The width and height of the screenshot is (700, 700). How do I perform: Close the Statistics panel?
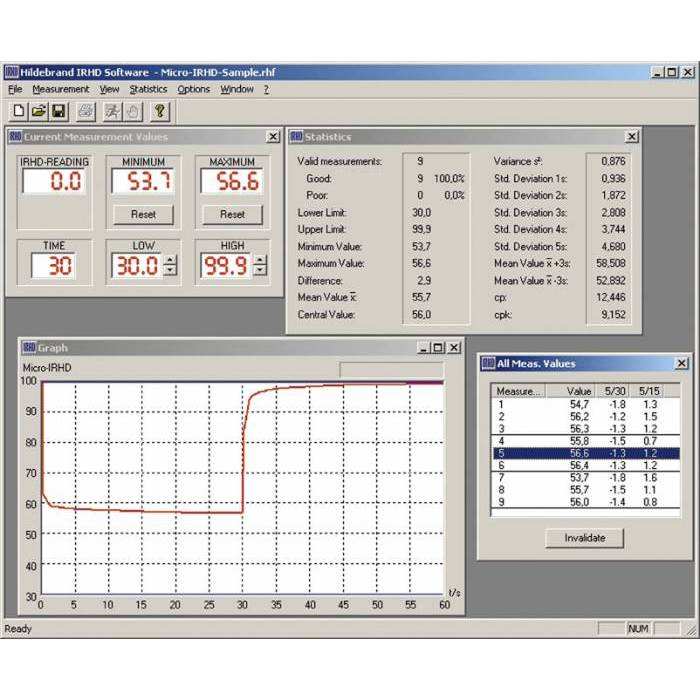(632, 137)
